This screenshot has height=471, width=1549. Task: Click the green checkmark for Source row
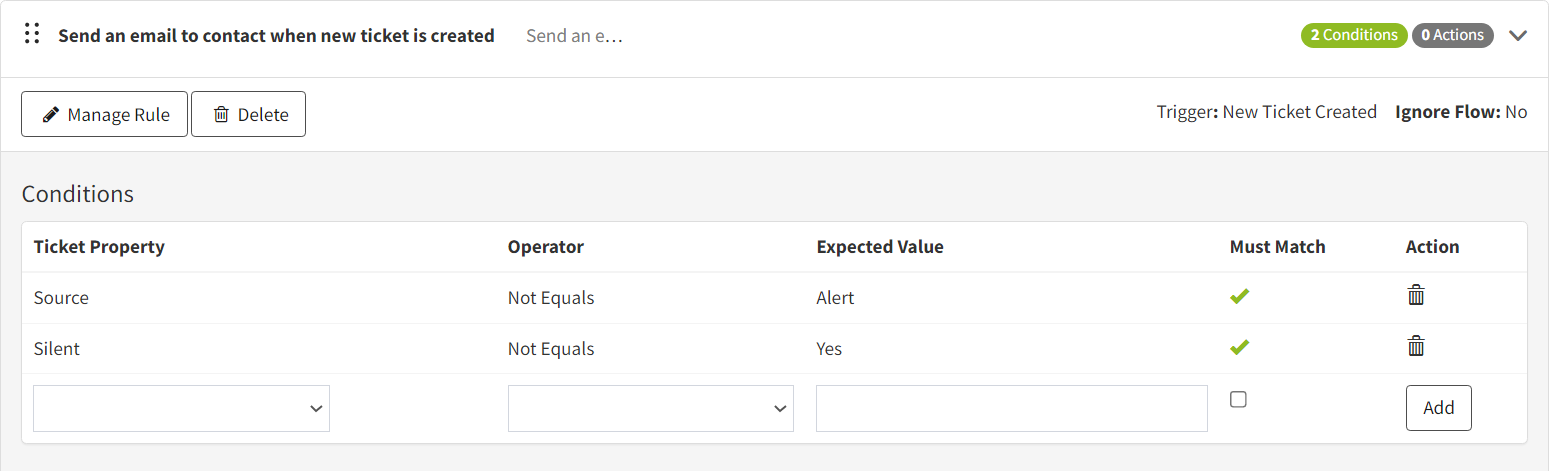point(1240,296)
